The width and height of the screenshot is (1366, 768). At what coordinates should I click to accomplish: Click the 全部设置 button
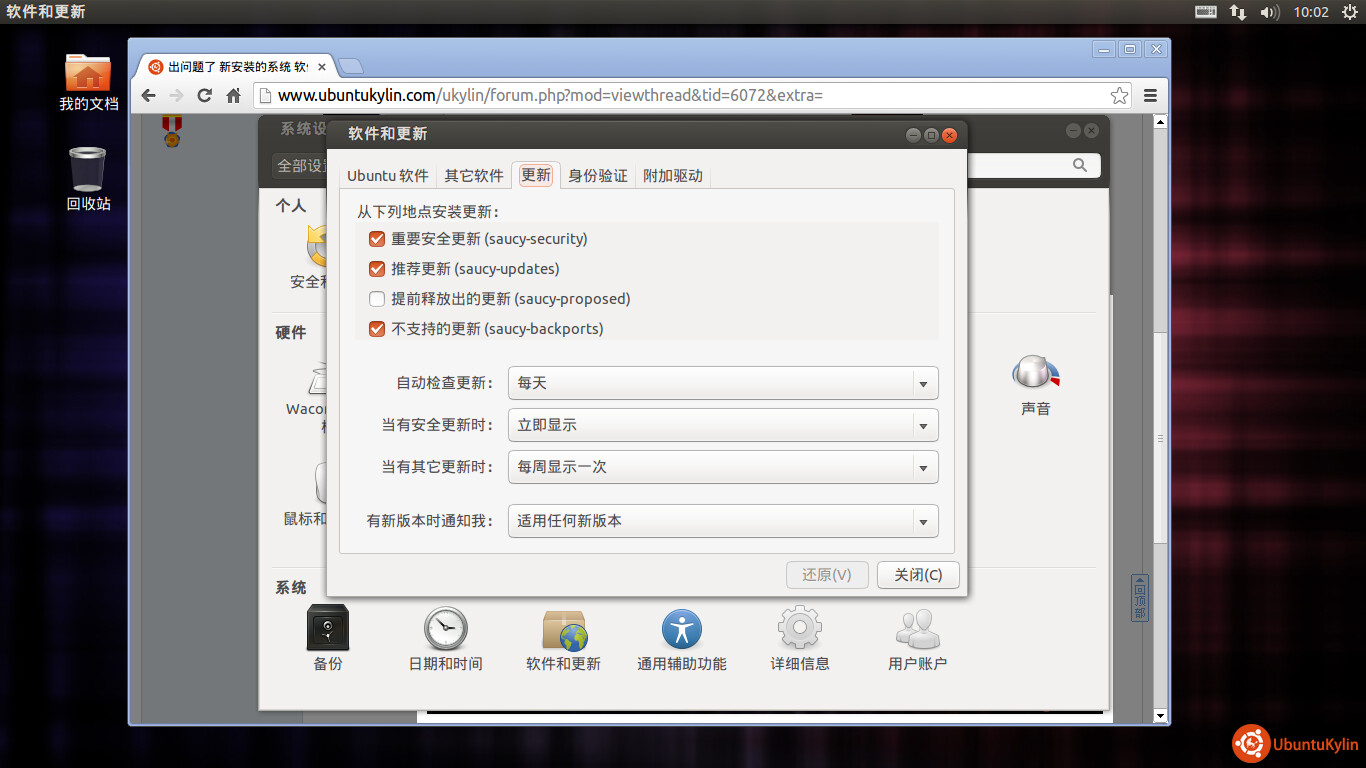pos(301,166)
